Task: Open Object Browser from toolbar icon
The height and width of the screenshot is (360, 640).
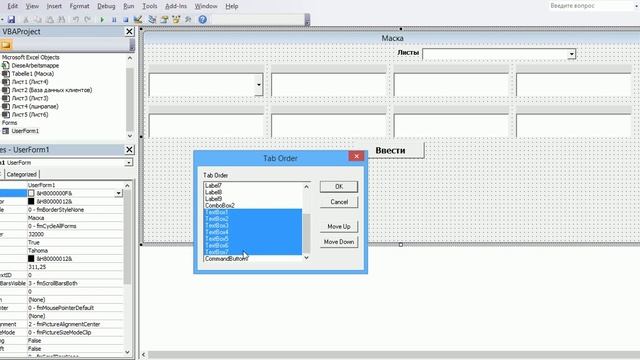Action: [x=176, y=19]
